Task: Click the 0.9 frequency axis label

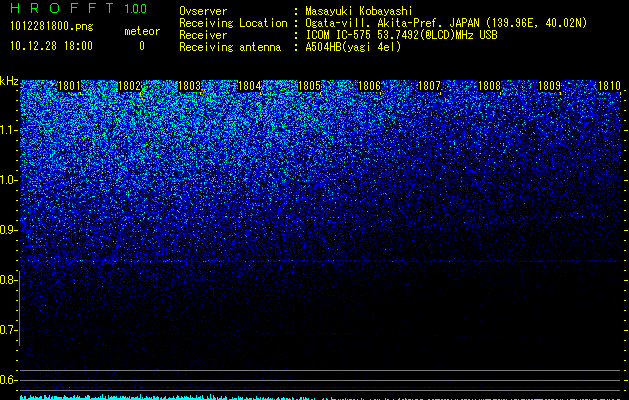Action: [8, 230]
